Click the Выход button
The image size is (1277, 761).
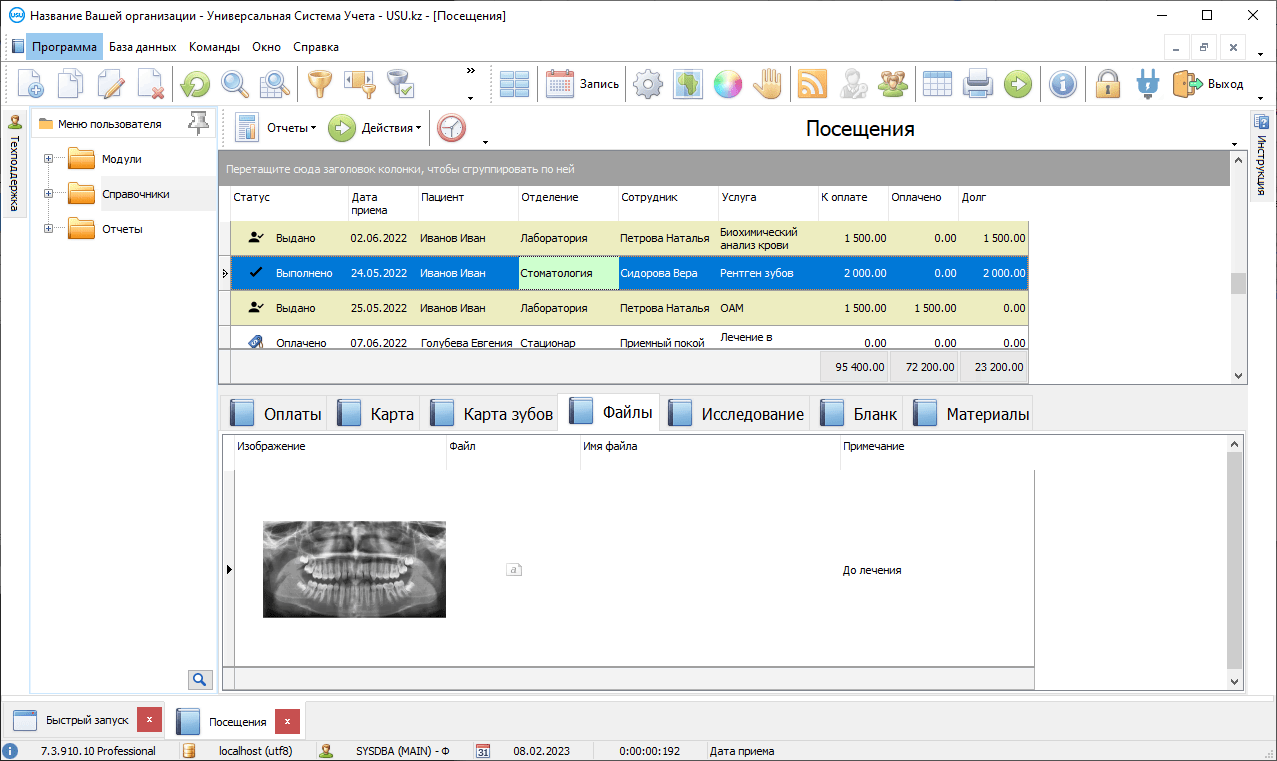click(x=1208, y=84)
